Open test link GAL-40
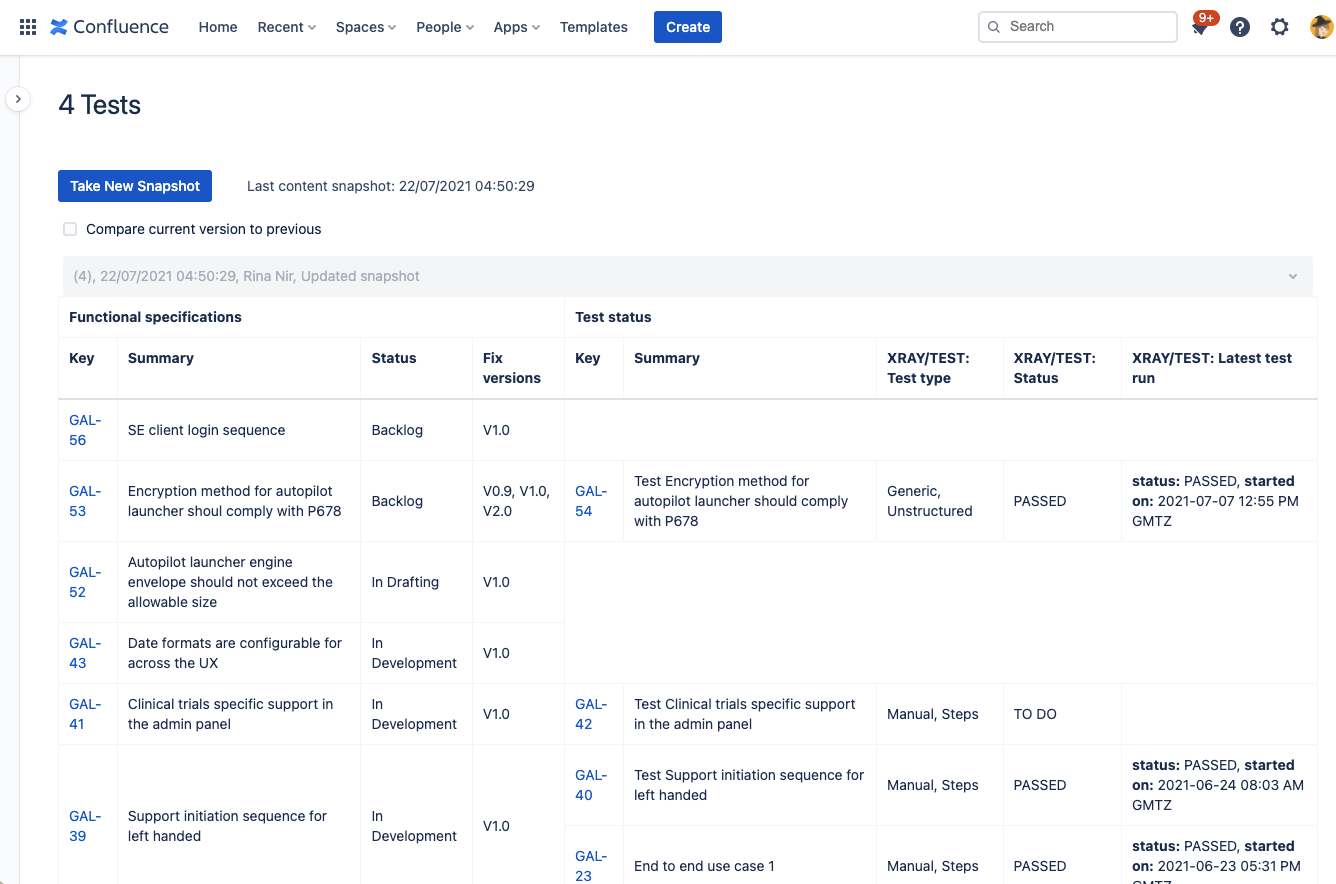 coord(590,785)
